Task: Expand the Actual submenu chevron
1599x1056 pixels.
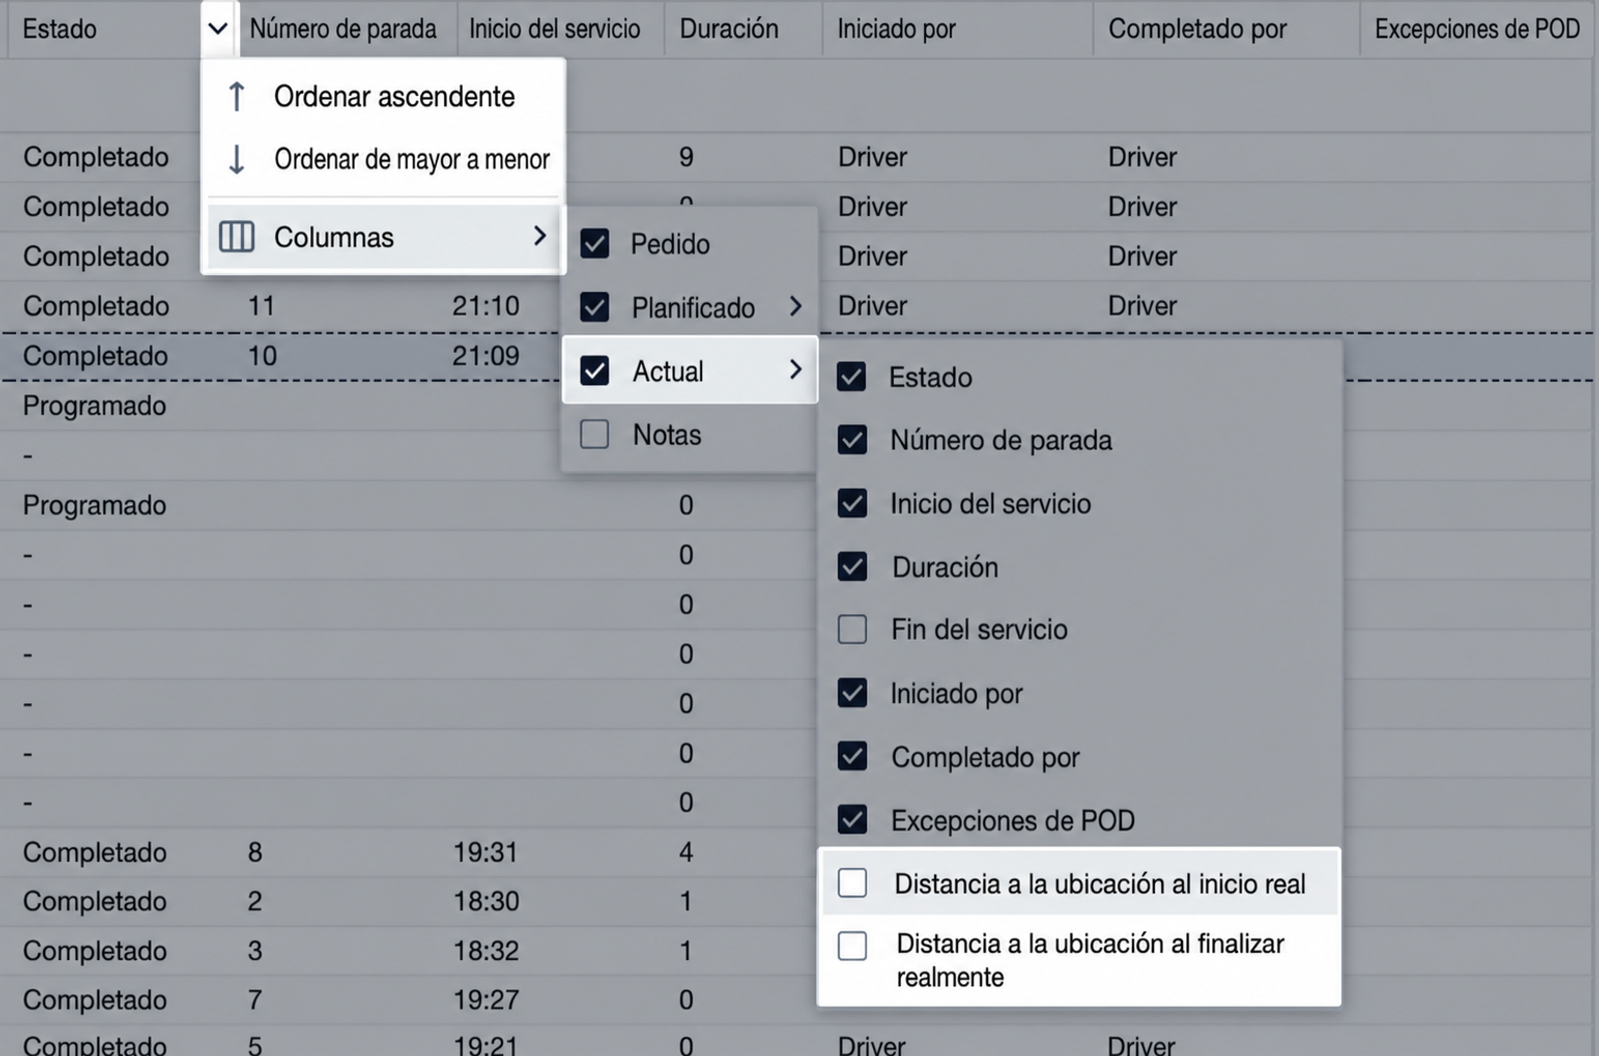Action: point(795,370)
